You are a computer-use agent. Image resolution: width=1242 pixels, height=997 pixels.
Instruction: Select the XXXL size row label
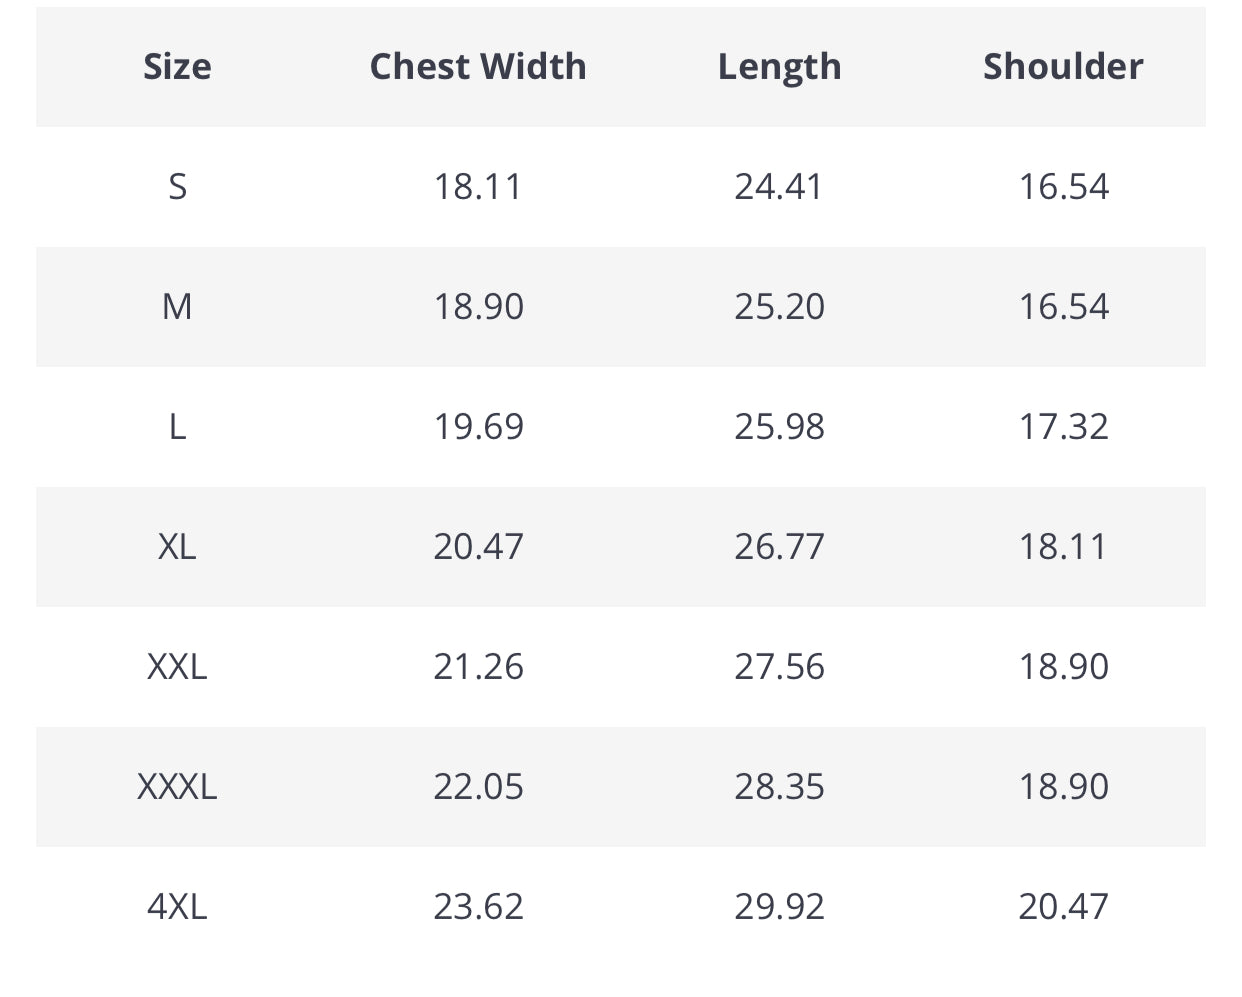point(177,787)
